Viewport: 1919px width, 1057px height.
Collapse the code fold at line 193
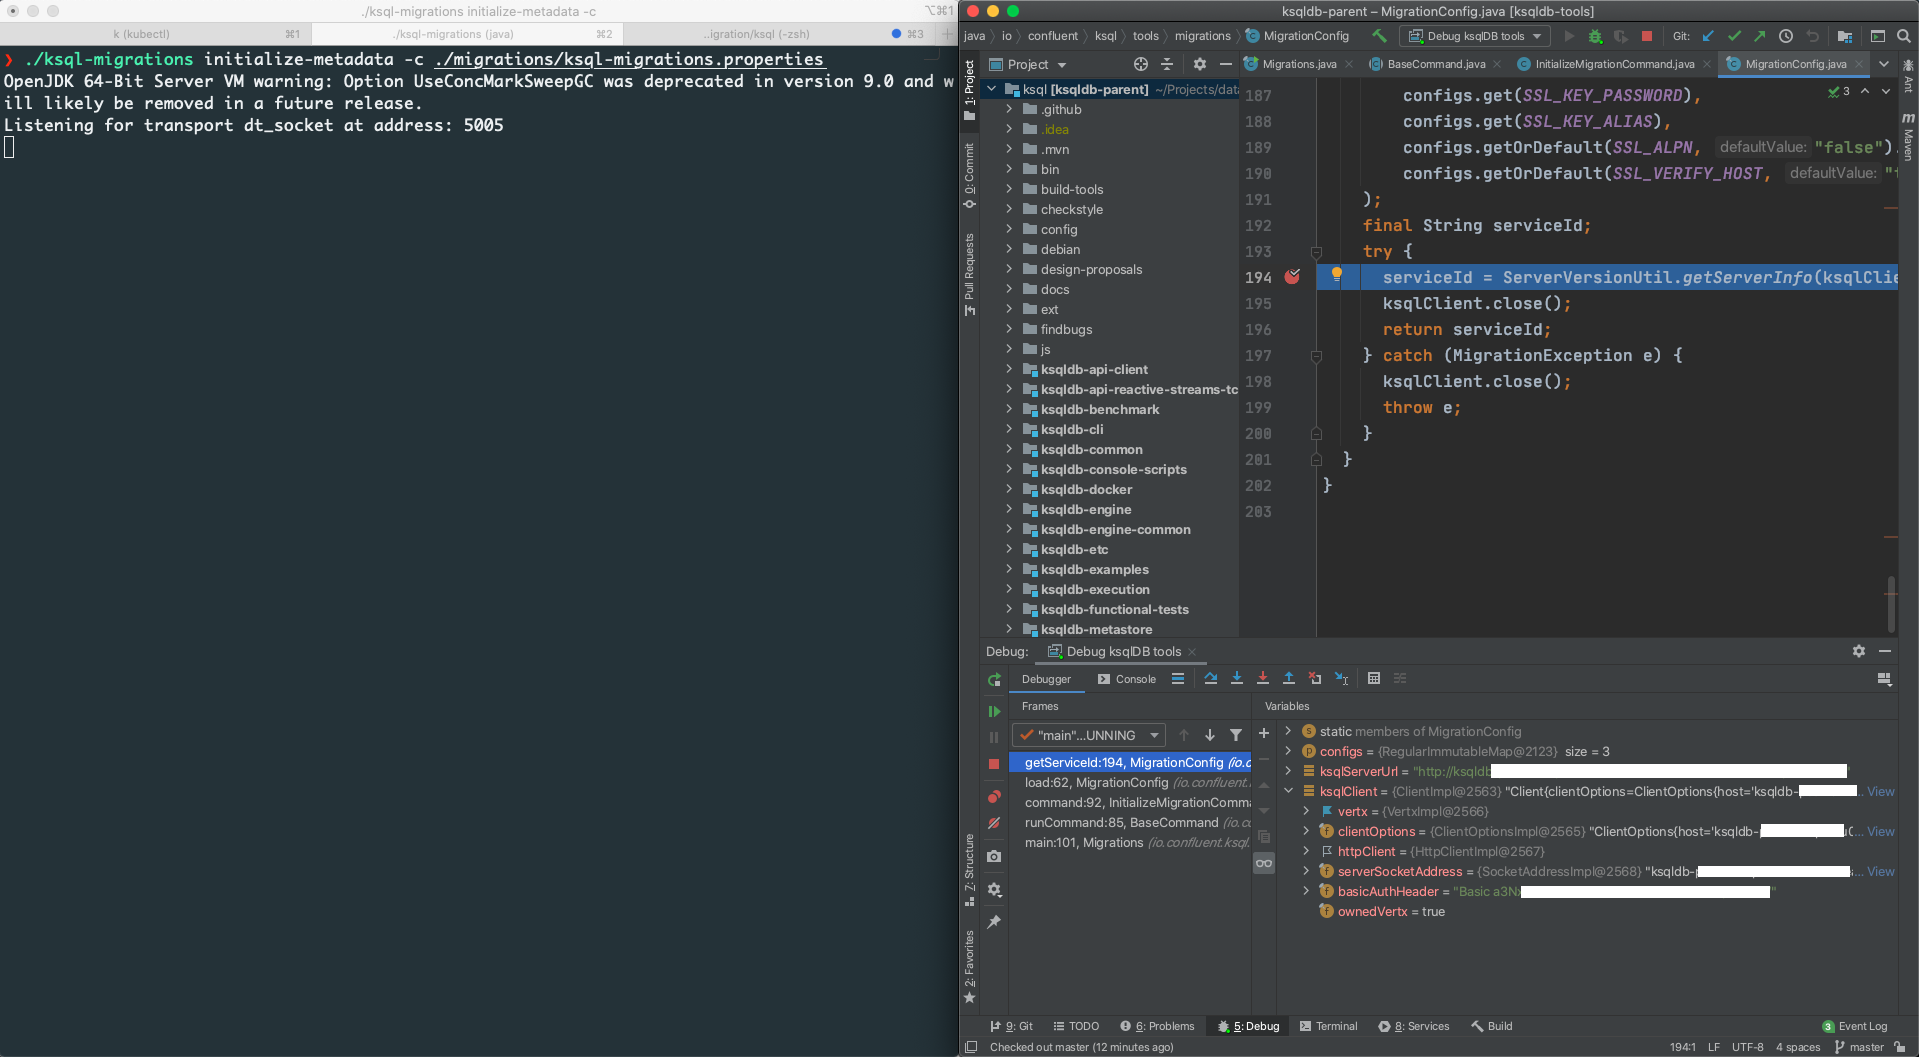pos(1317,252)
